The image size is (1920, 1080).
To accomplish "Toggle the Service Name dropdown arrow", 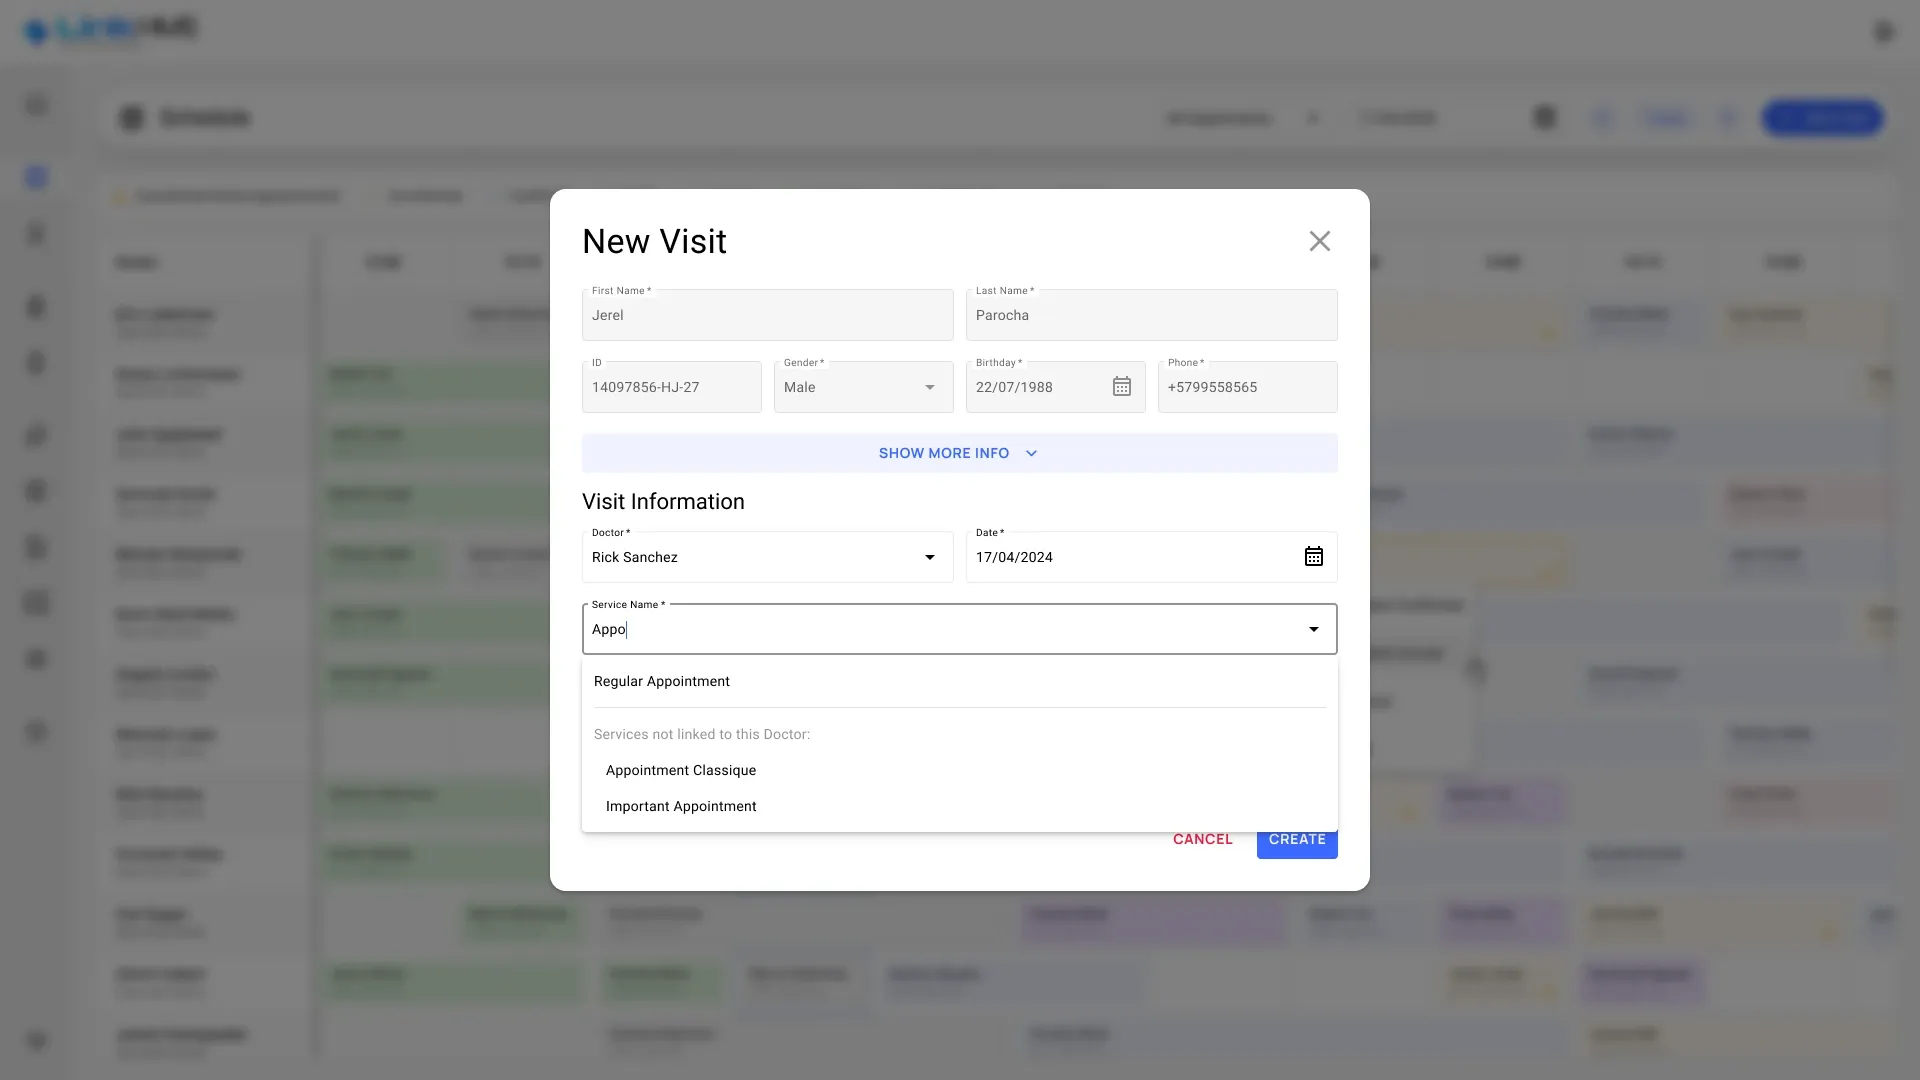I will pos(1314,629).
